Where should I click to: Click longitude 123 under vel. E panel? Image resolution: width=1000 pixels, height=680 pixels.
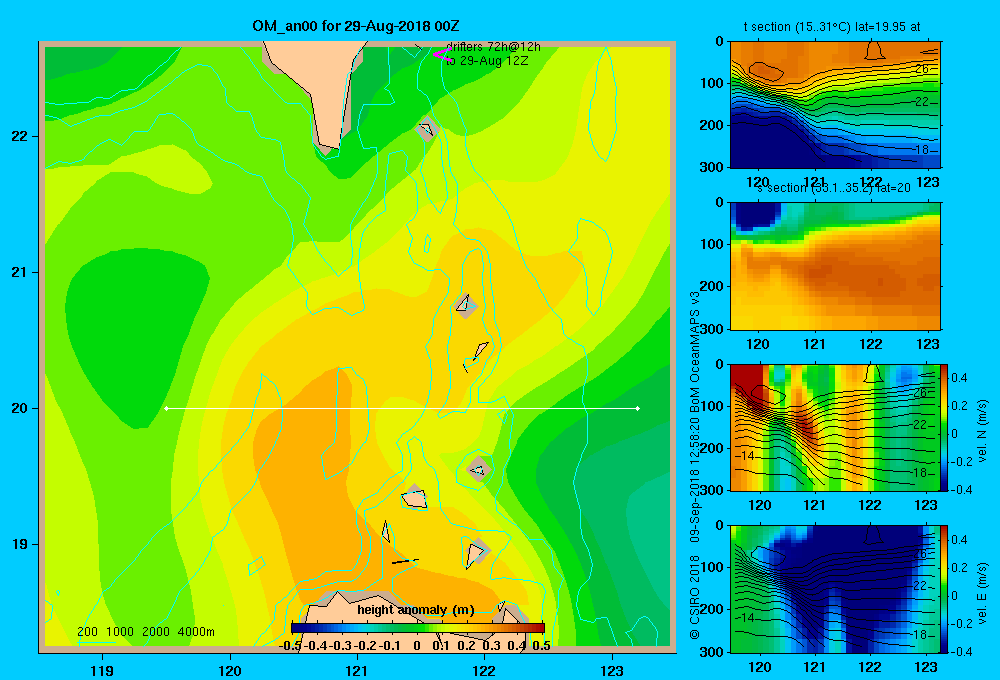click(926, 667)
